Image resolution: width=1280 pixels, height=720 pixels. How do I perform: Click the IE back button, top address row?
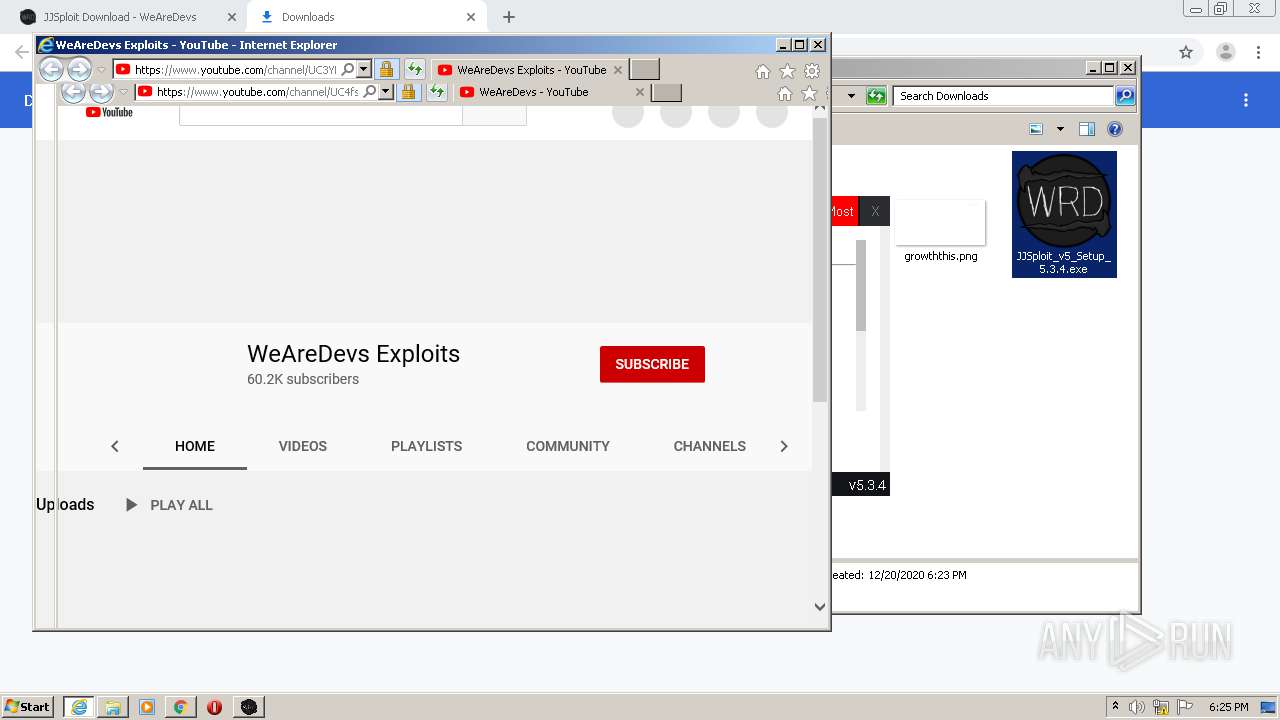point(51,69)
